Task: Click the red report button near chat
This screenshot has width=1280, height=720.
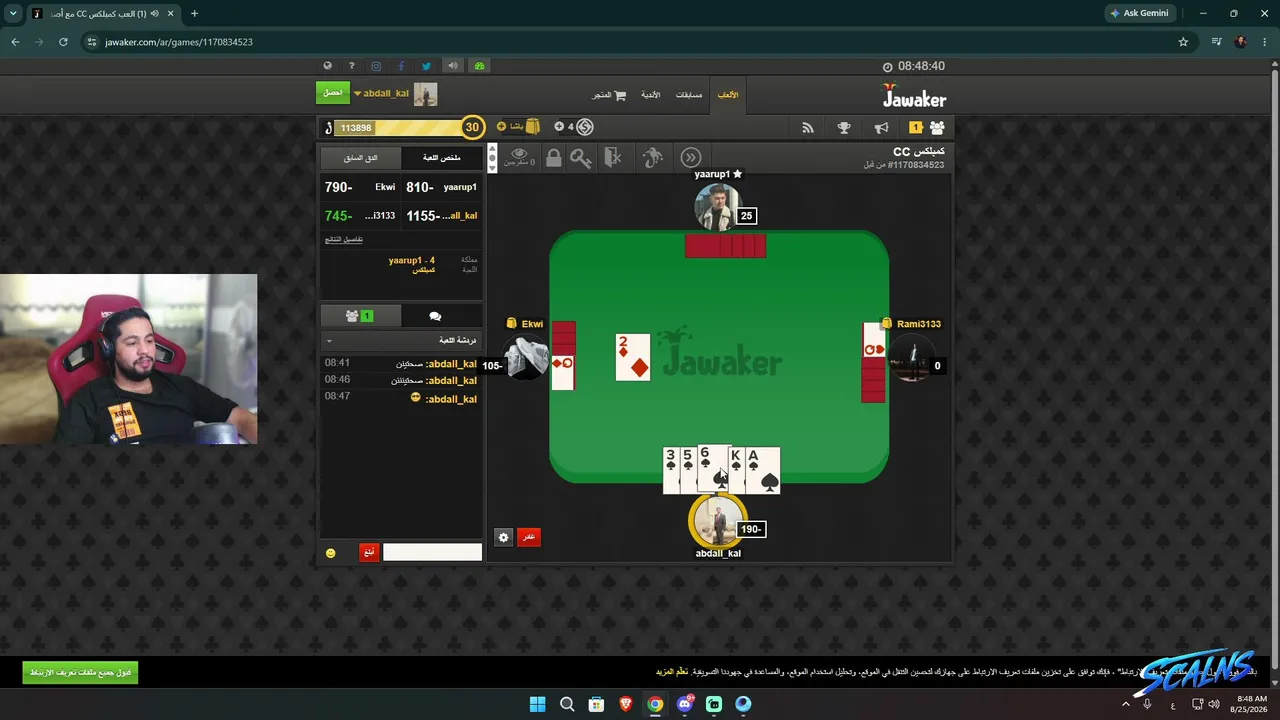Action: [369, 552]
